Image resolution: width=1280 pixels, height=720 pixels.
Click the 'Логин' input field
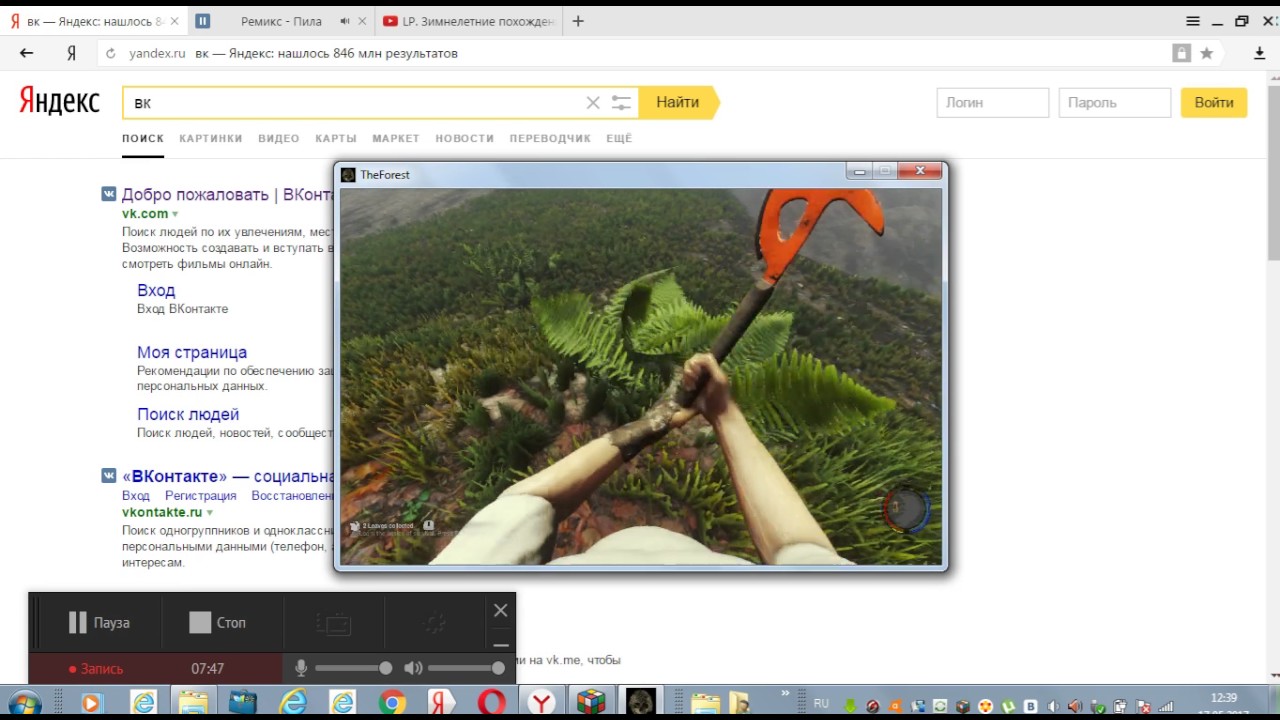point(993,102)
